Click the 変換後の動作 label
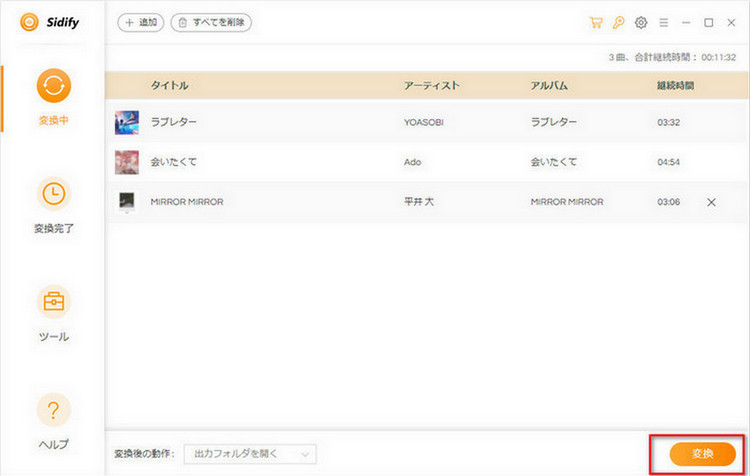Screen dimensions: 750x476 (x=144, y=454)
